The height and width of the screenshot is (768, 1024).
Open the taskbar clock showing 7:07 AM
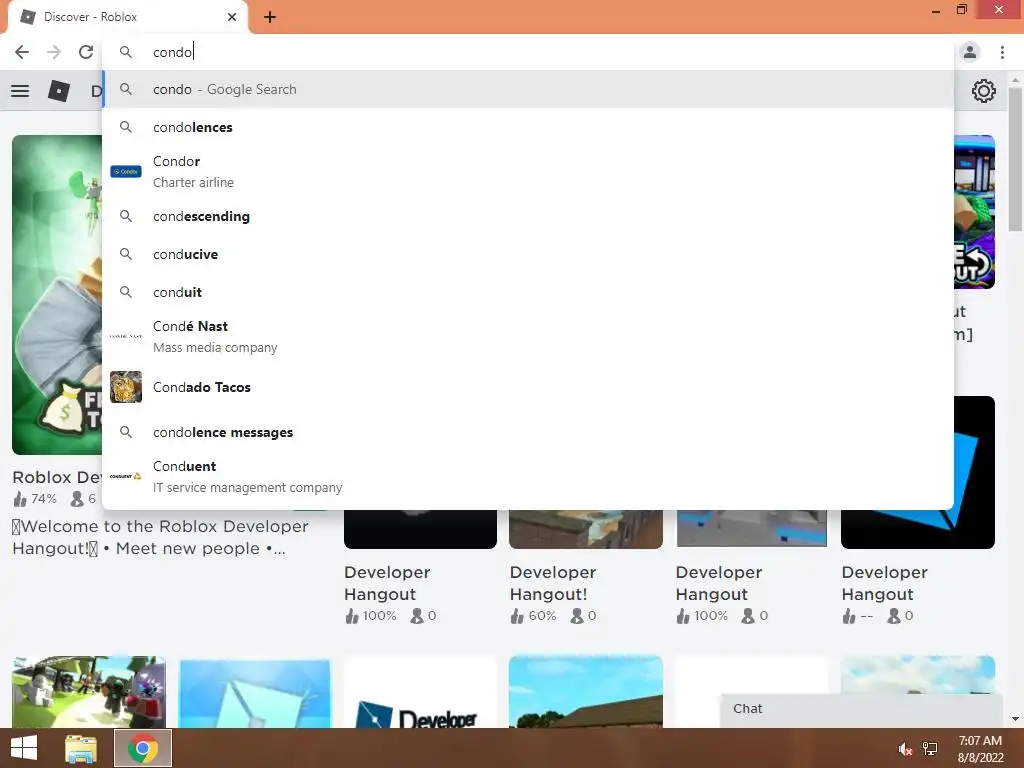pyautogui.click(x=980, y=749)
